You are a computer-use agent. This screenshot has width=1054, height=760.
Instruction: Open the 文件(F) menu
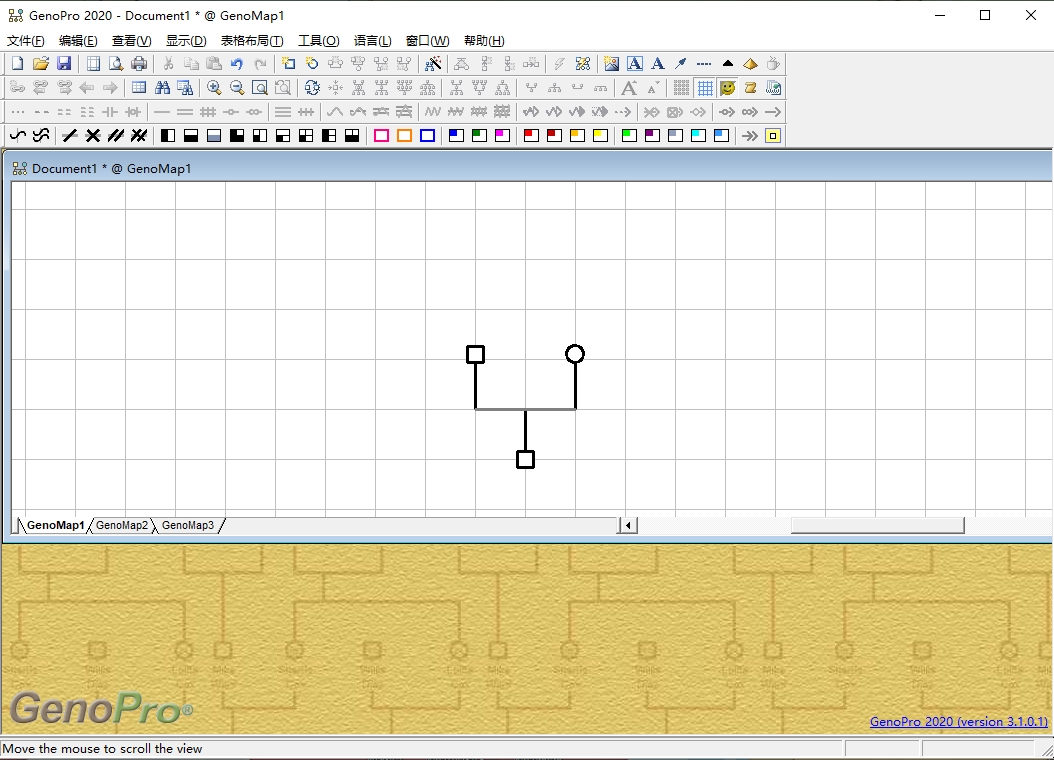tap(26, 41)
